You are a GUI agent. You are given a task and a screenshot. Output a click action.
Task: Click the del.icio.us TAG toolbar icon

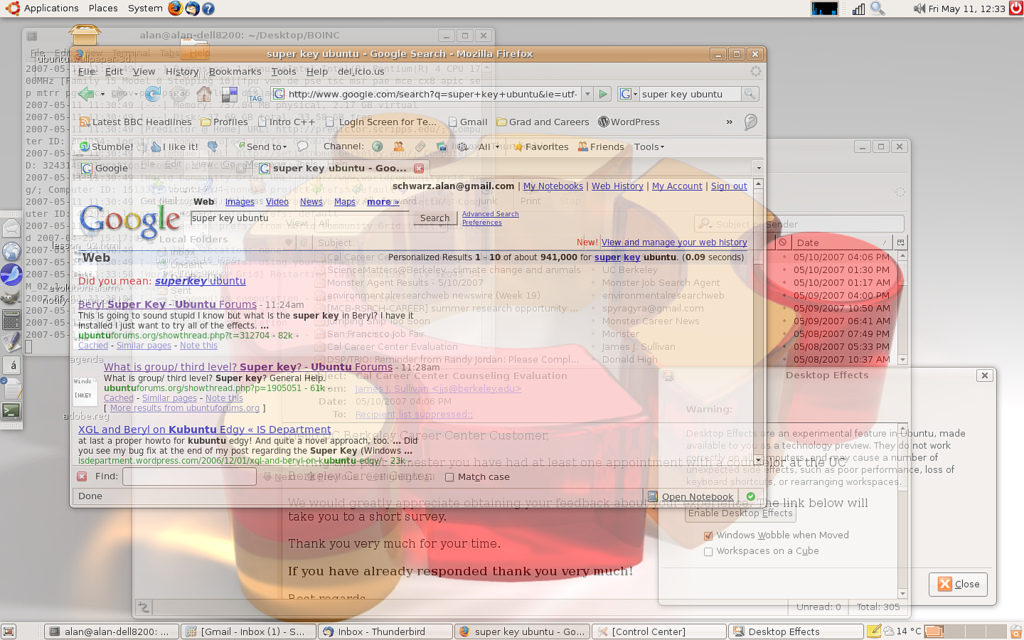(x=255, y=95)
